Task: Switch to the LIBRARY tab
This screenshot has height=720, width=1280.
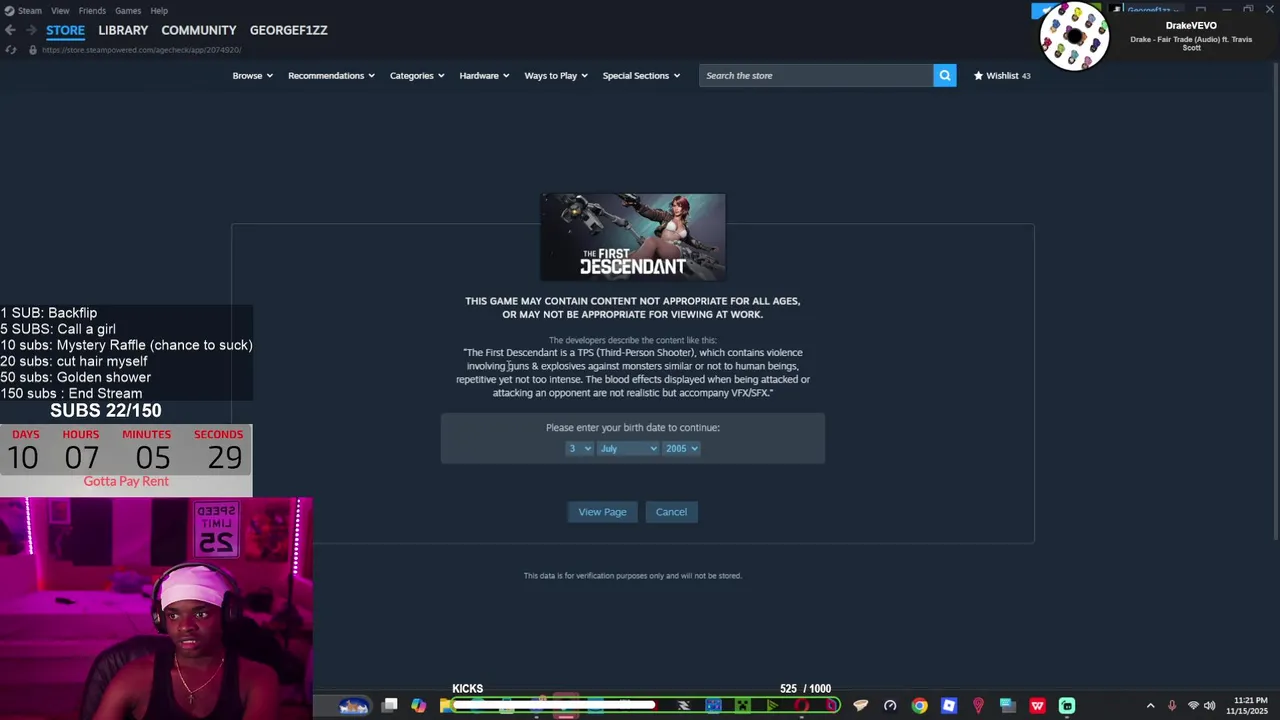Action: coord(123,30)
